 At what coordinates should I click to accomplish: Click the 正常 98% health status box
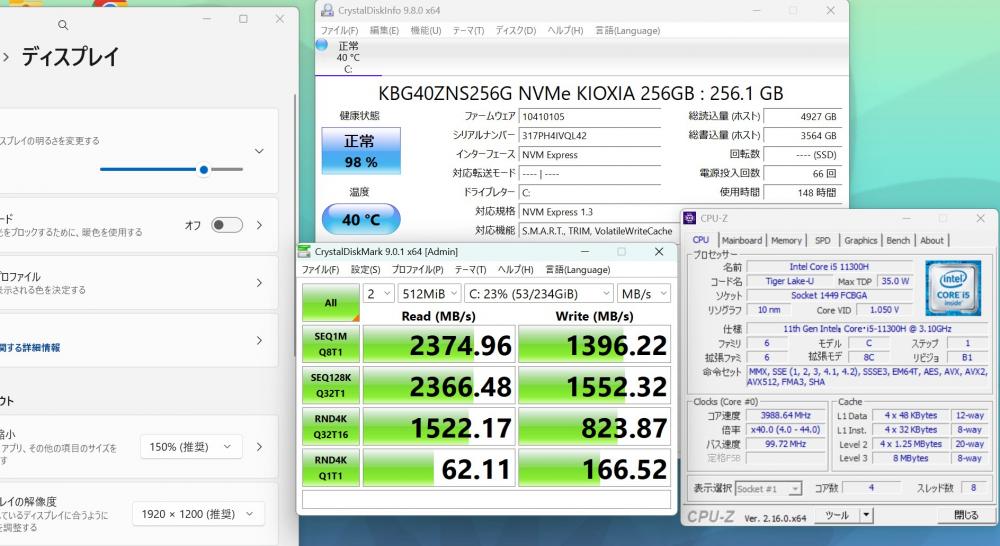[361, 151]
